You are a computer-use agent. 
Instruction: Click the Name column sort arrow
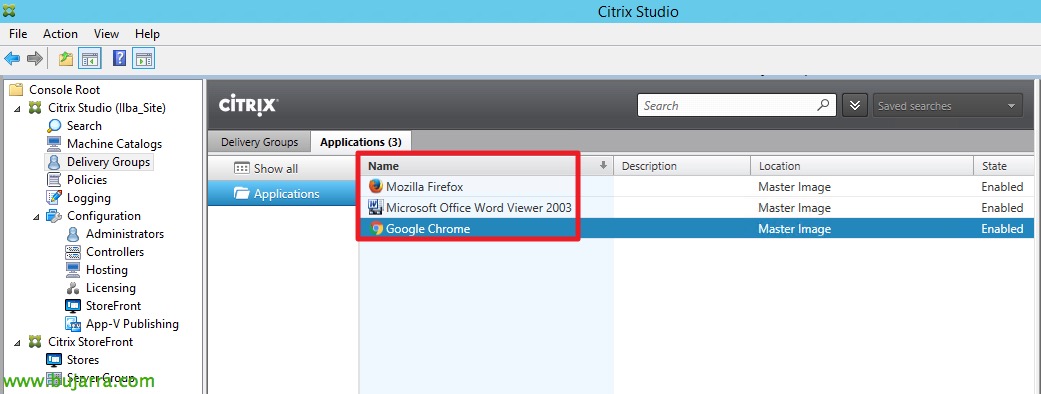(x=603, y=165)
